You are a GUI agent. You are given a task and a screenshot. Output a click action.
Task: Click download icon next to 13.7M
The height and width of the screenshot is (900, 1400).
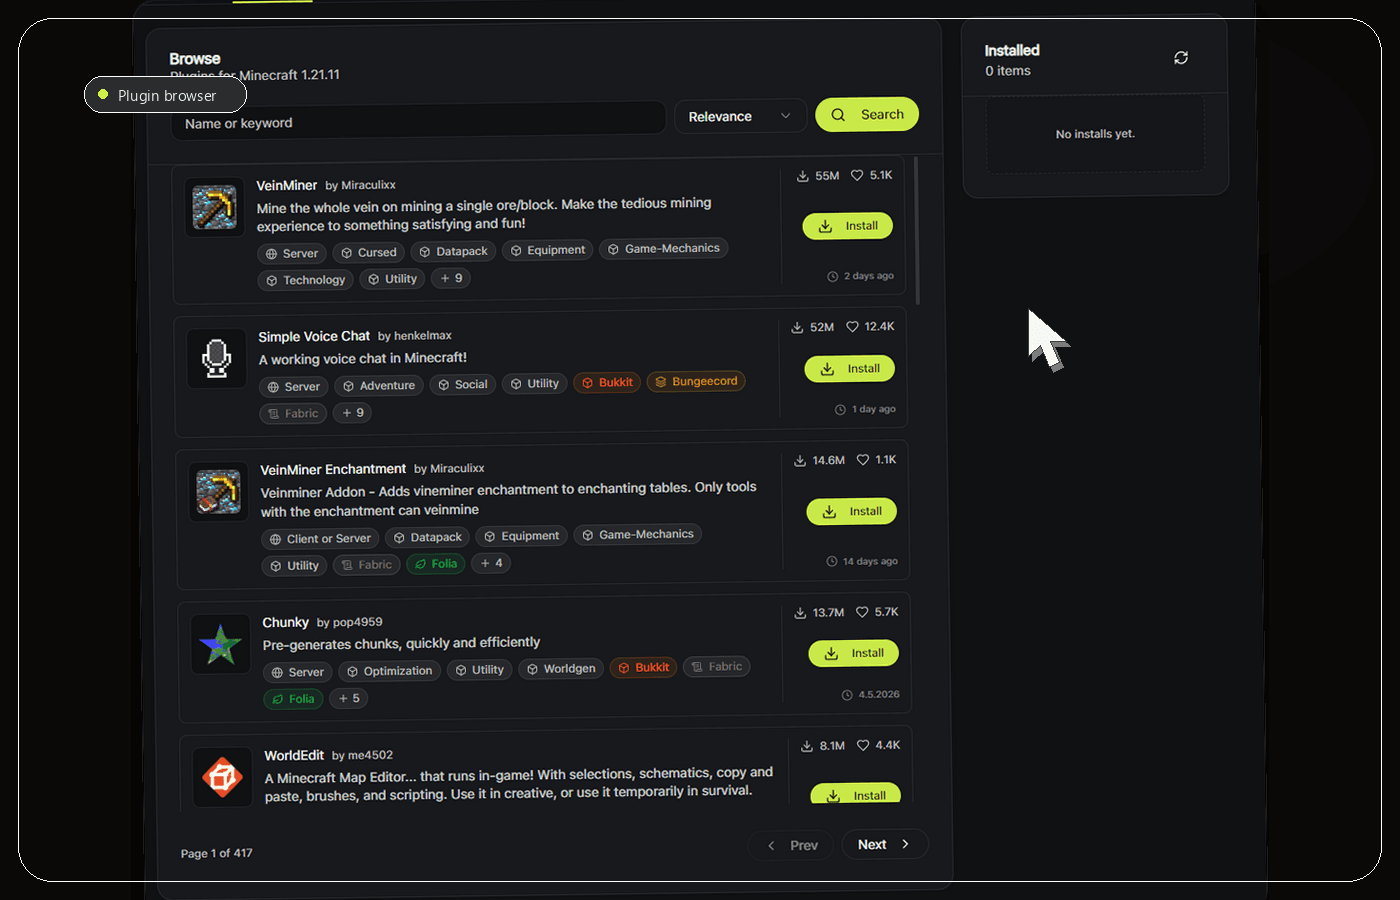click(800, 613)
